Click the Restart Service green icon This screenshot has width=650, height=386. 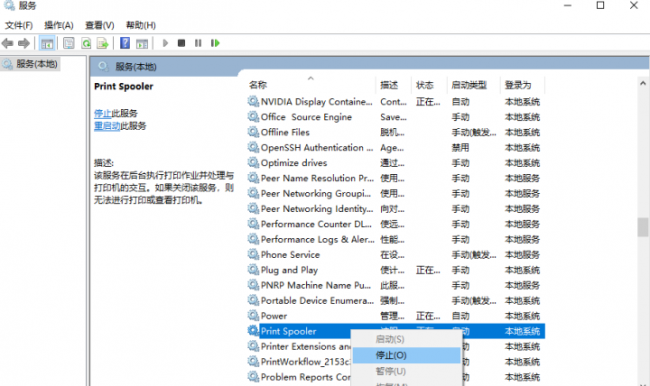pos(215,43)
